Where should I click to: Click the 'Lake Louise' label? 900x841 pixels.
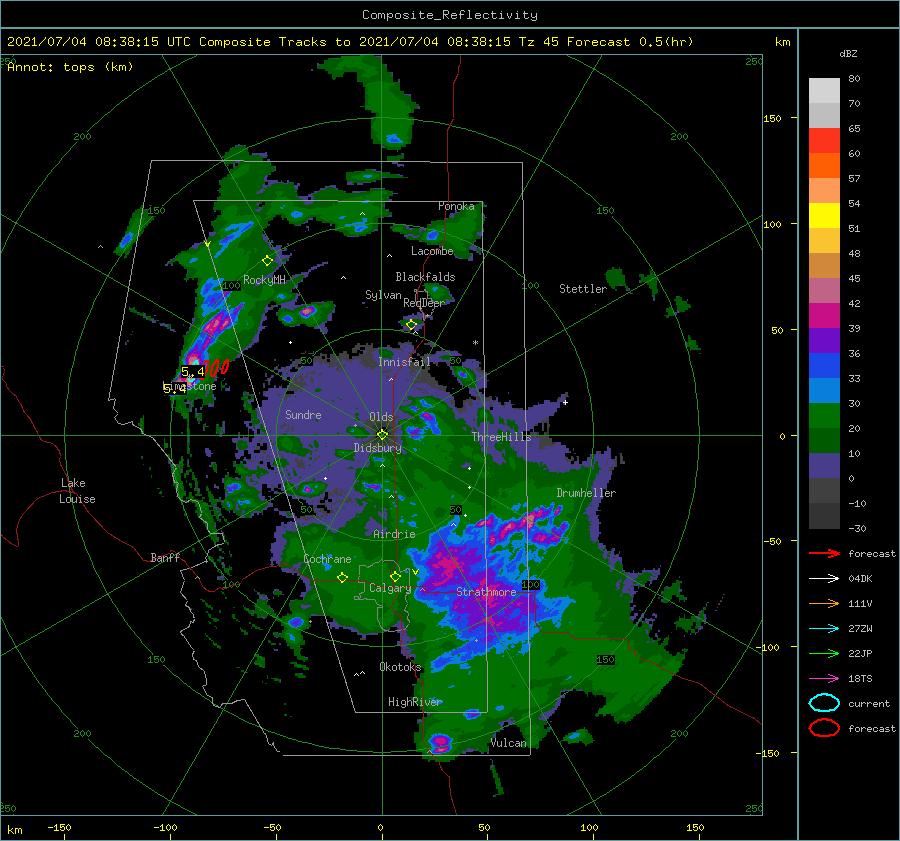click(x=78, y=491)
